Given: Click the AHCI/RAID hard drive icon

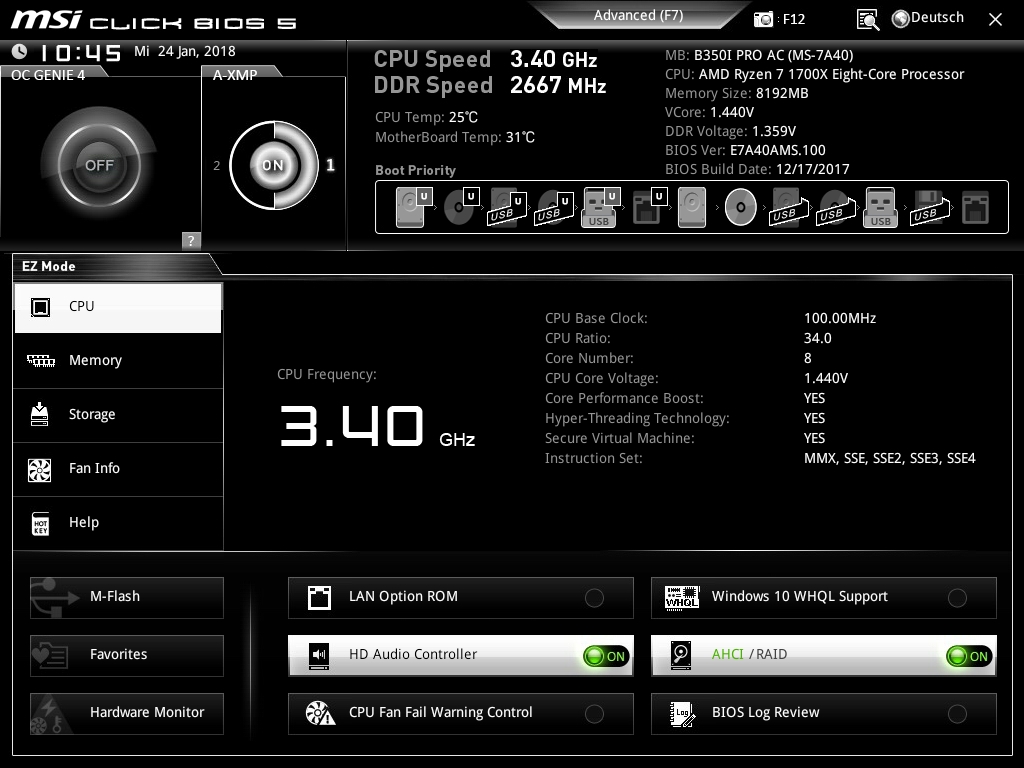Looking at the screenshot, I should click(x=681, y=655).
